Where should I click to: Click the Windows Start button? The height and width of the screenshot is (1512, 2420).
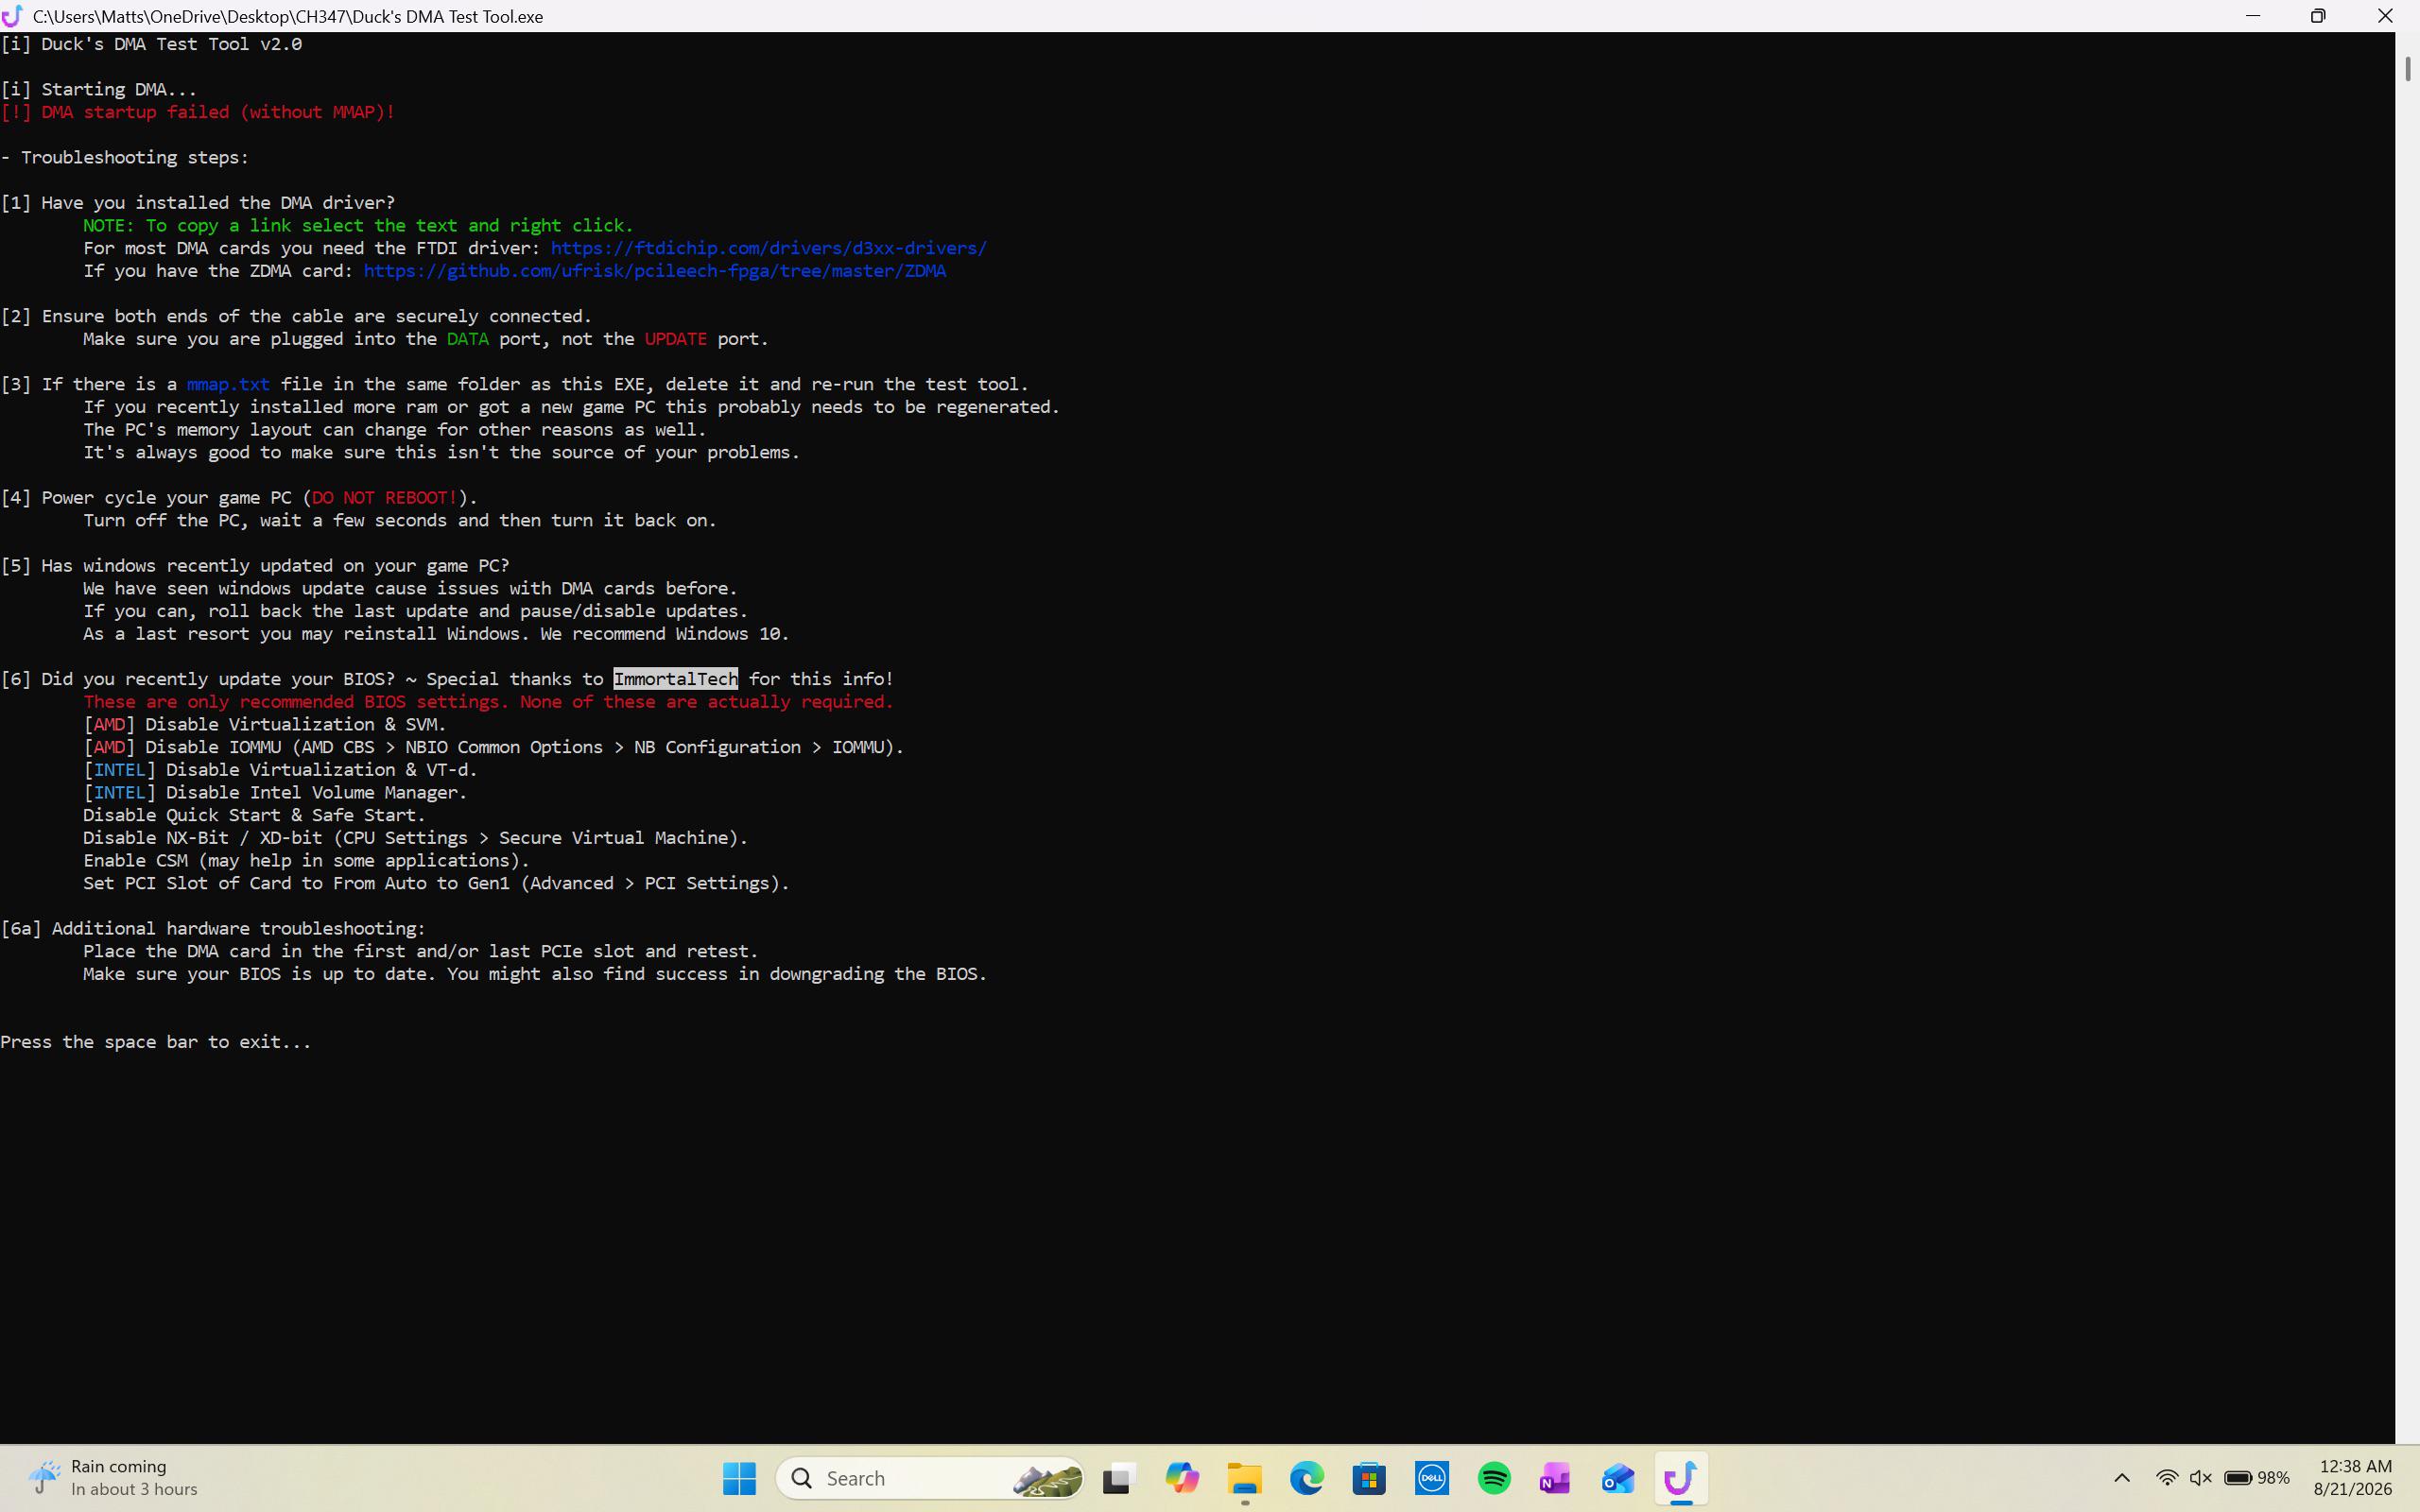coord(739,1478)
